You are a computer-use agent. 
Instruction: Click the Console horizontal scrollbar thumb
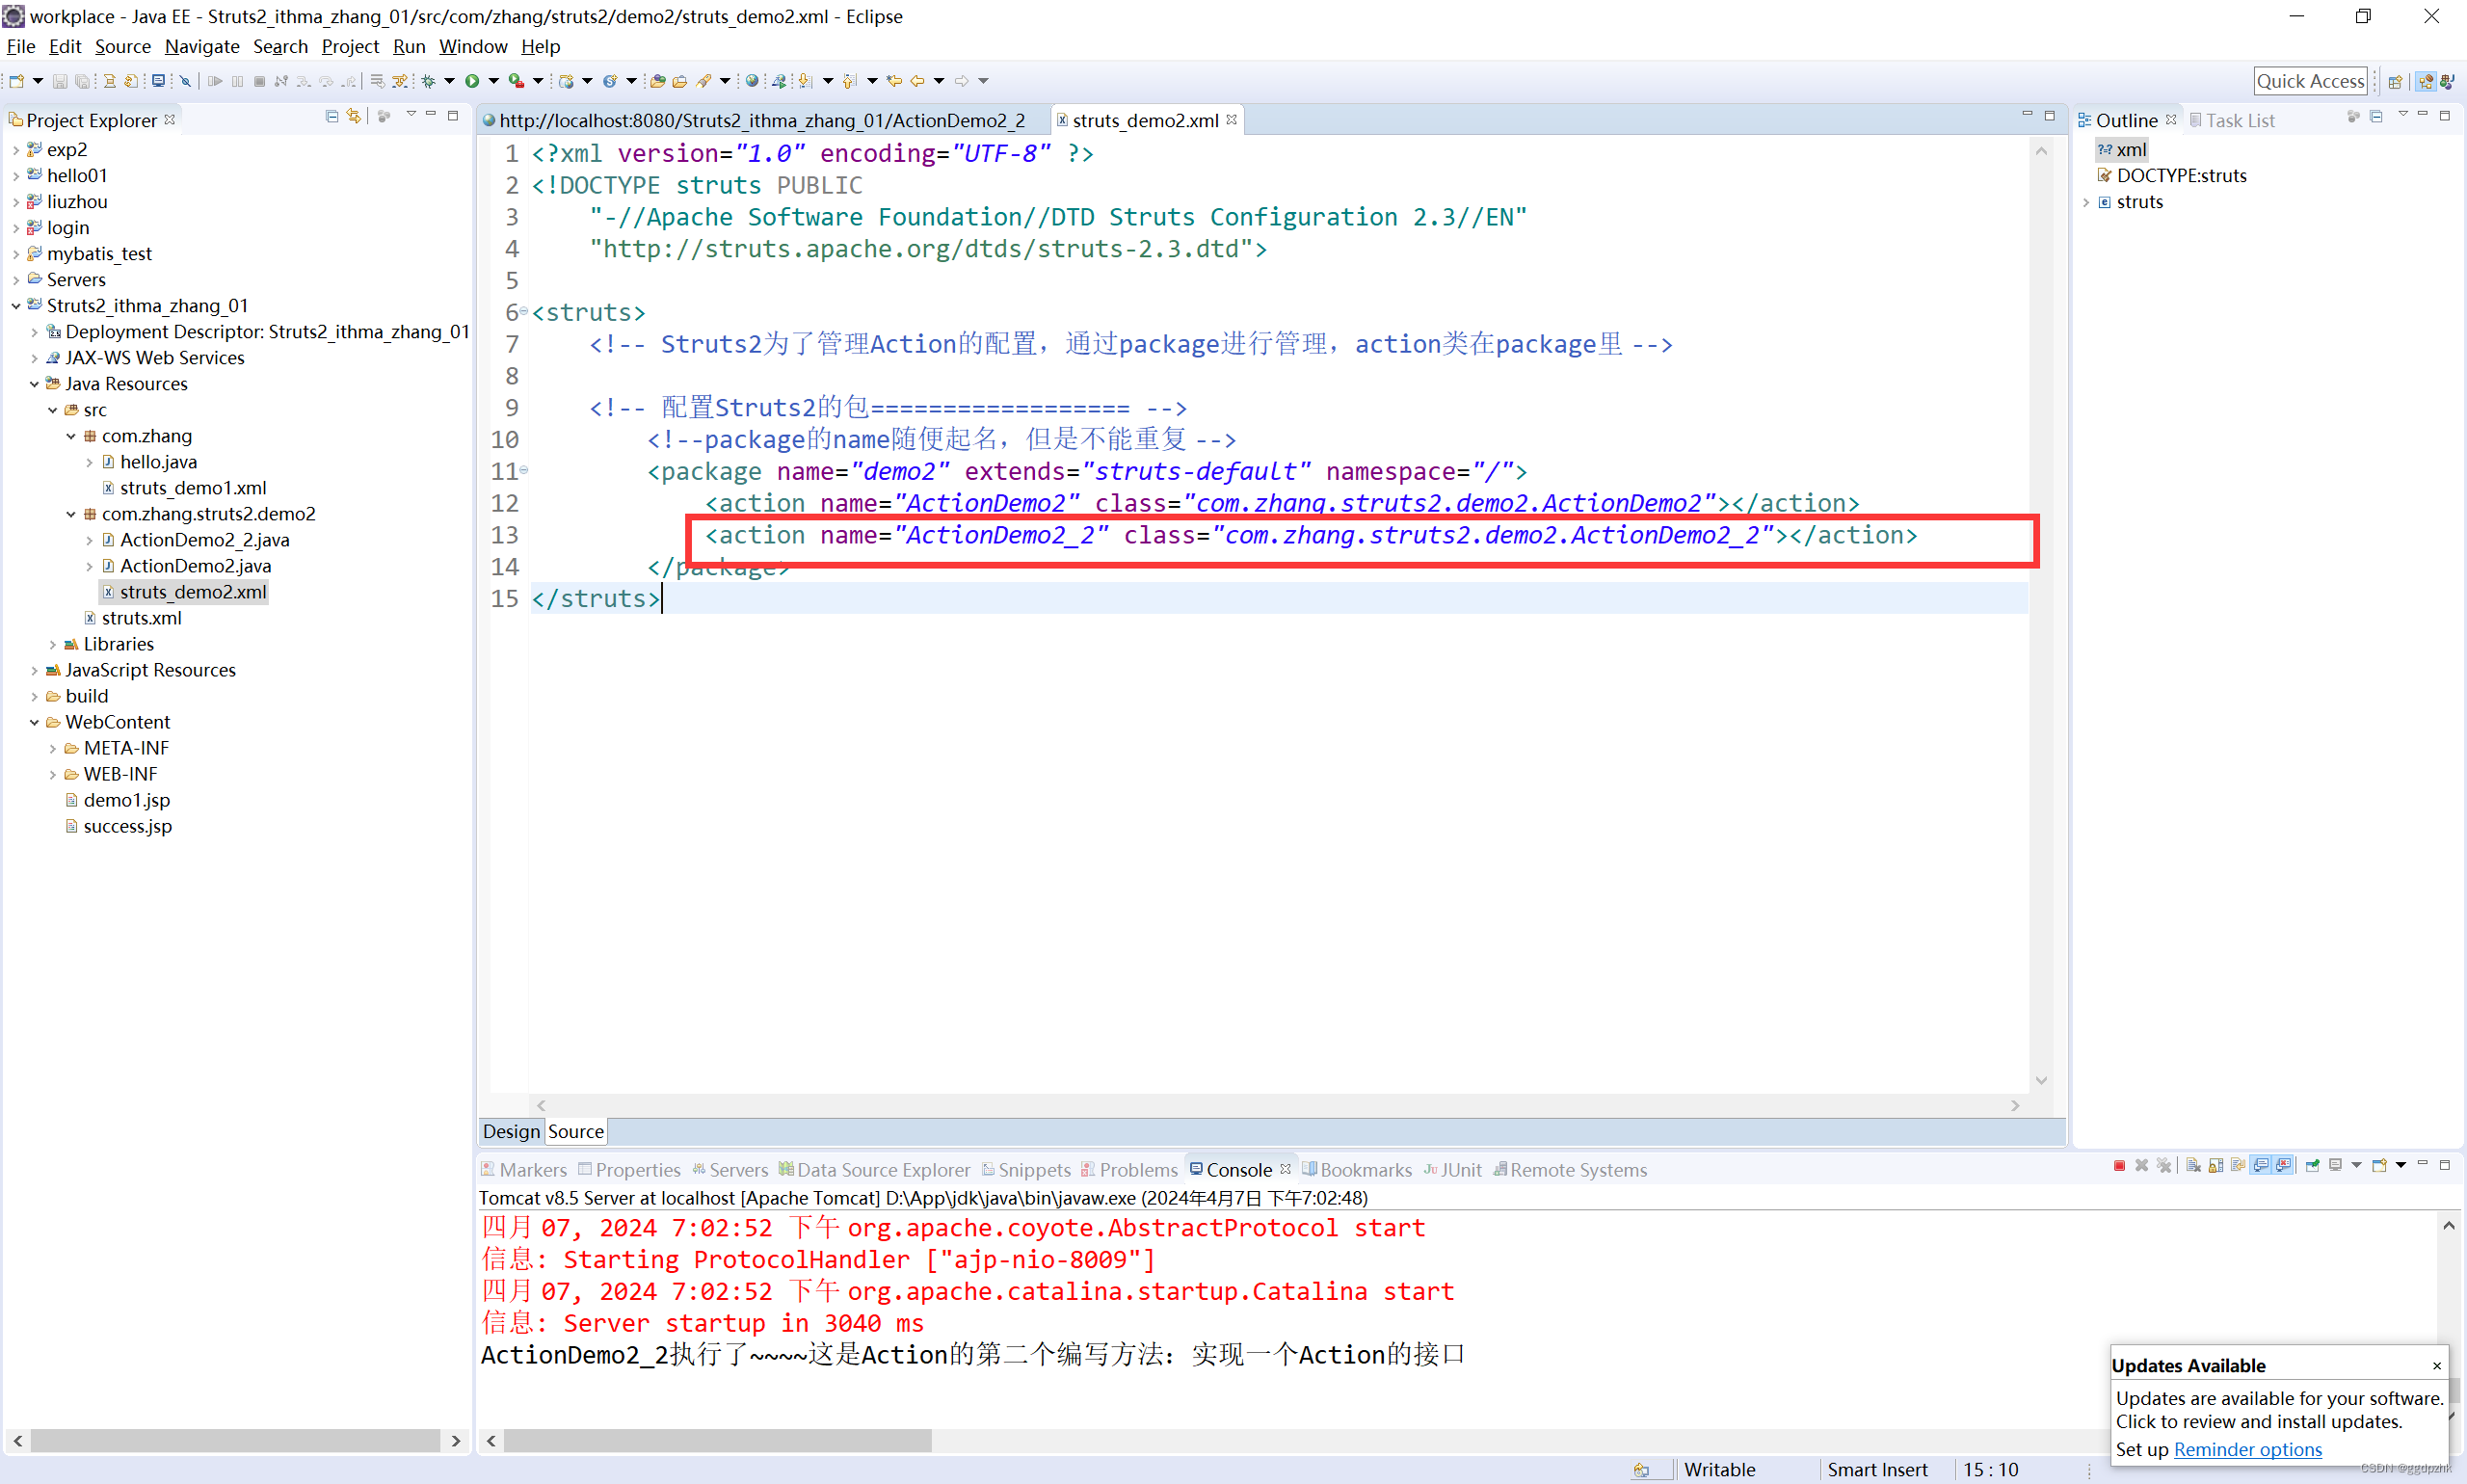click(x=718, y=1440)
